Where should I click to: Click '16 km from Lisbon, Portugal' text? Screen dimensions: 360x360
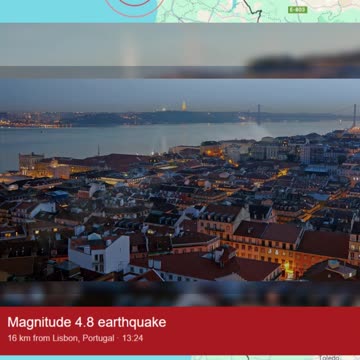(61, 338)
